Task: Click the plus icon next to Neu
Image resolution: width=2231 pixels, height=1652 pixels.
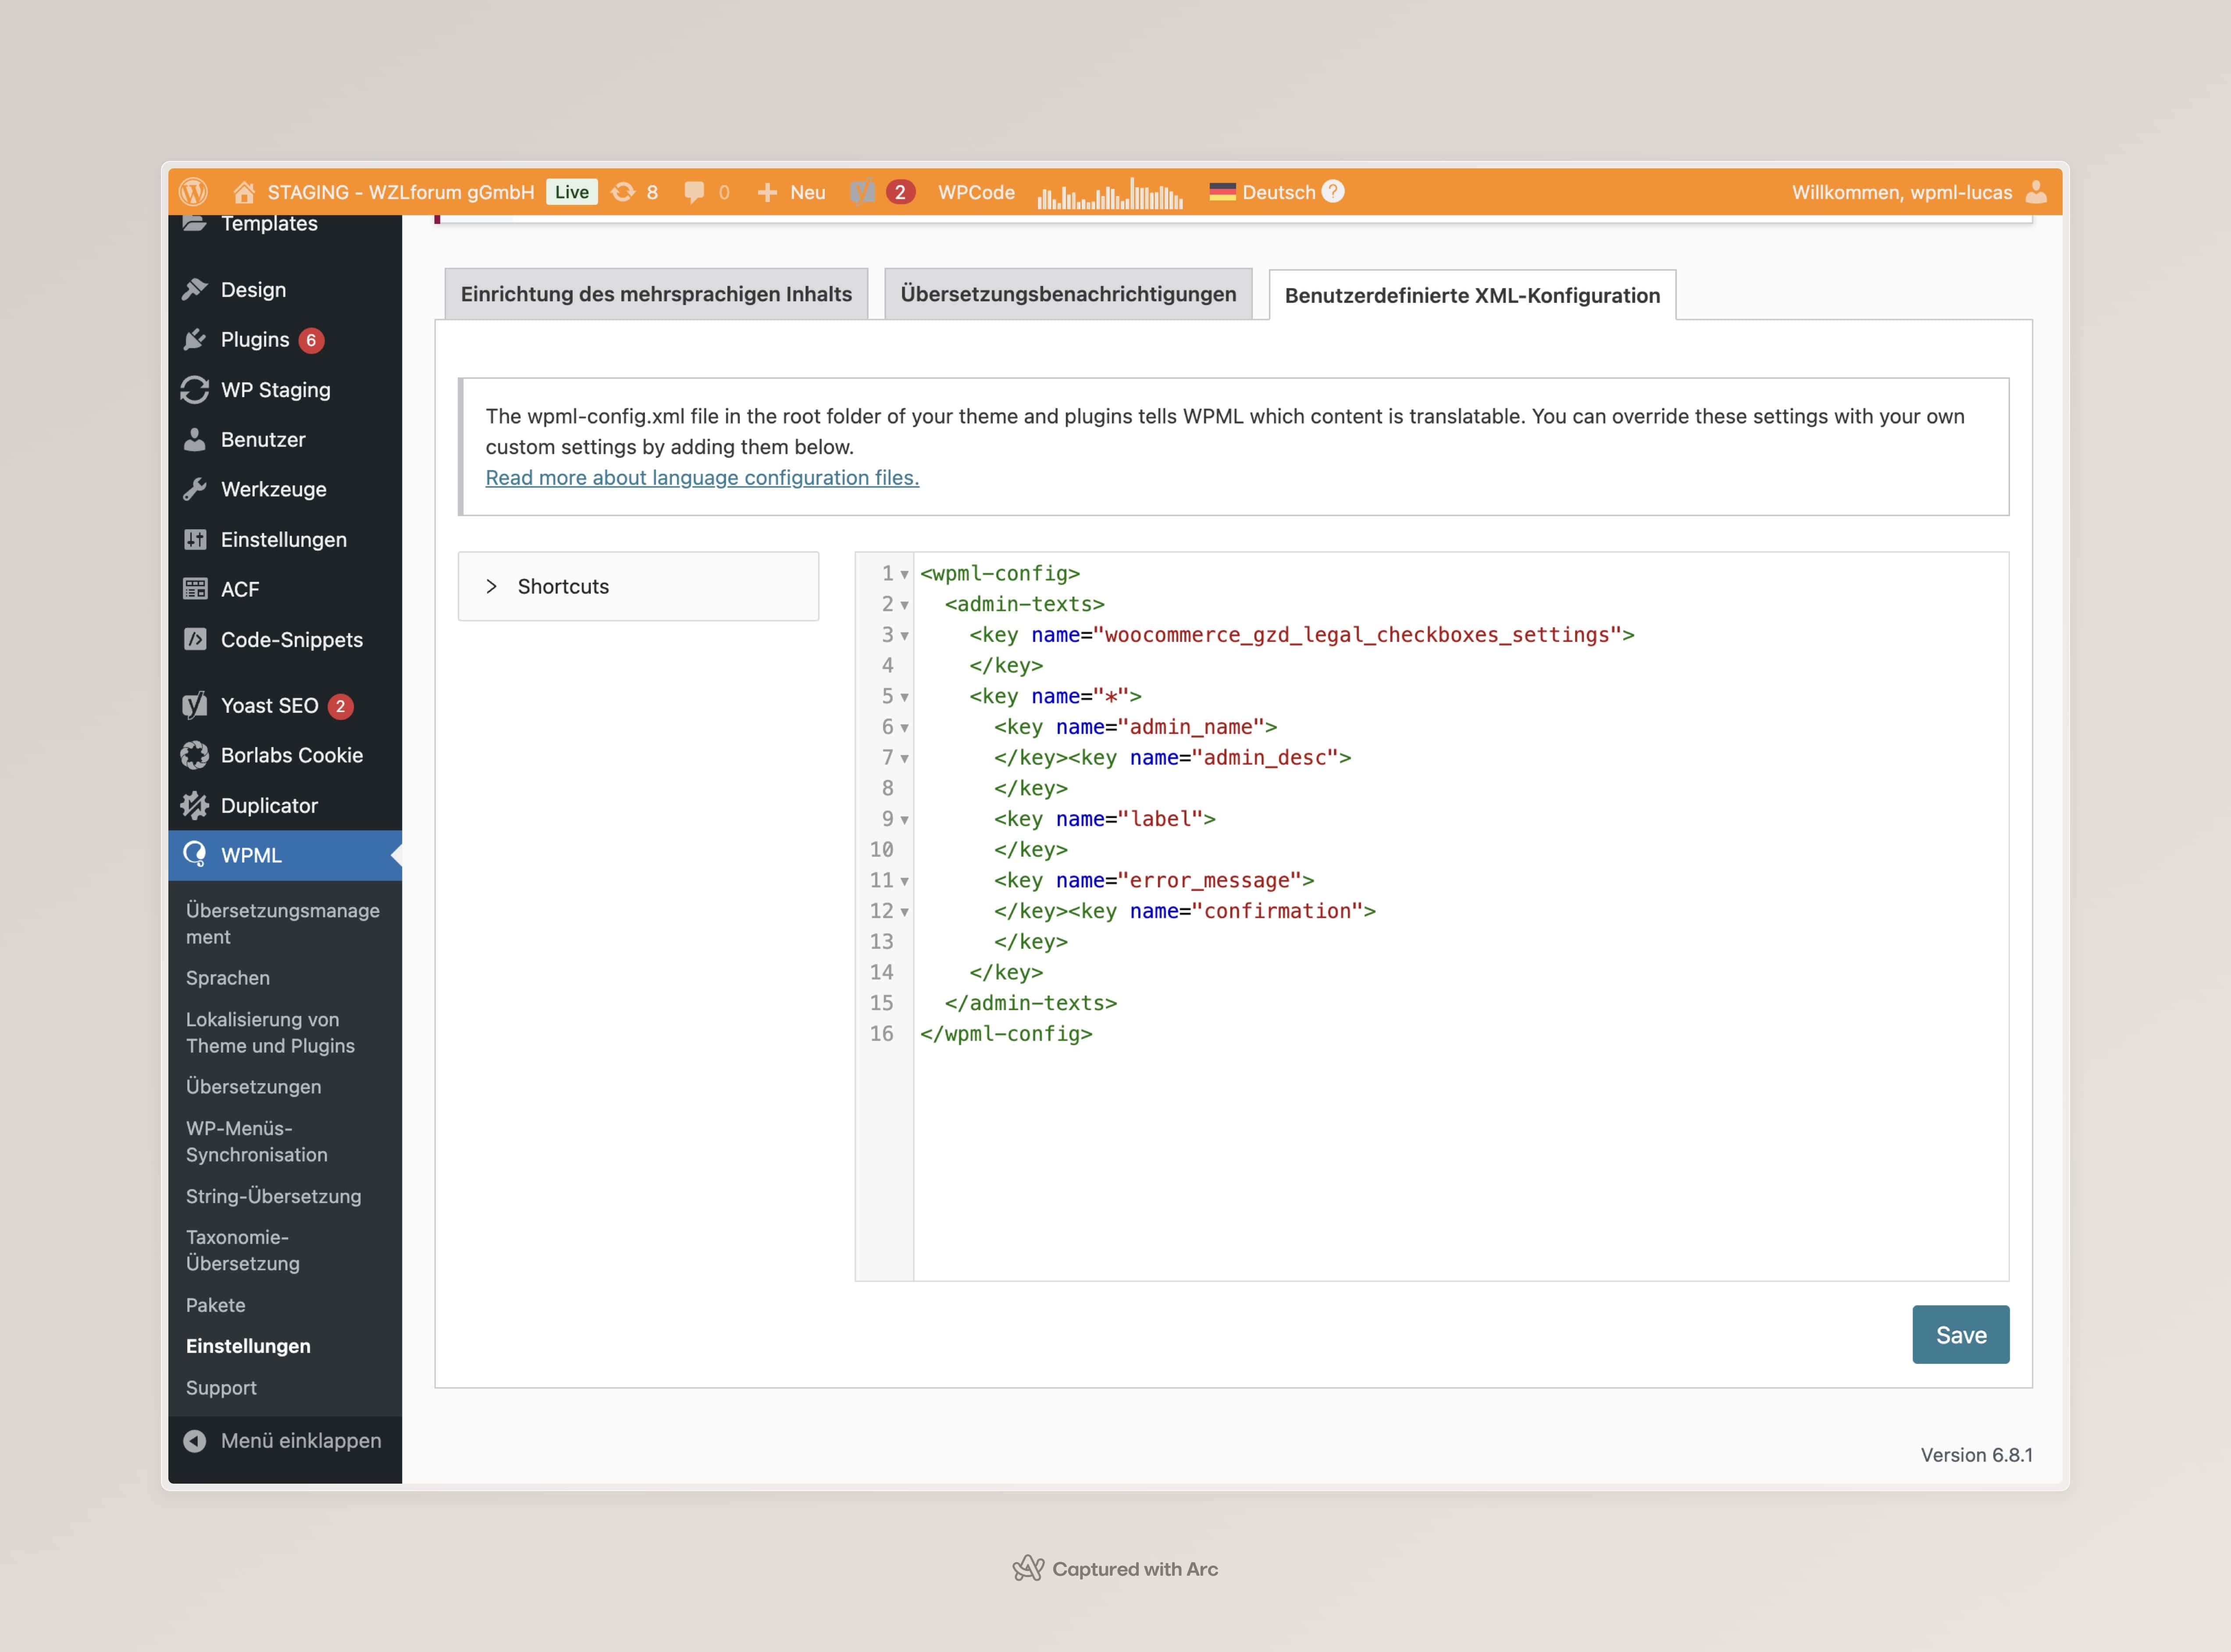Action: click(x=767, y=192)
